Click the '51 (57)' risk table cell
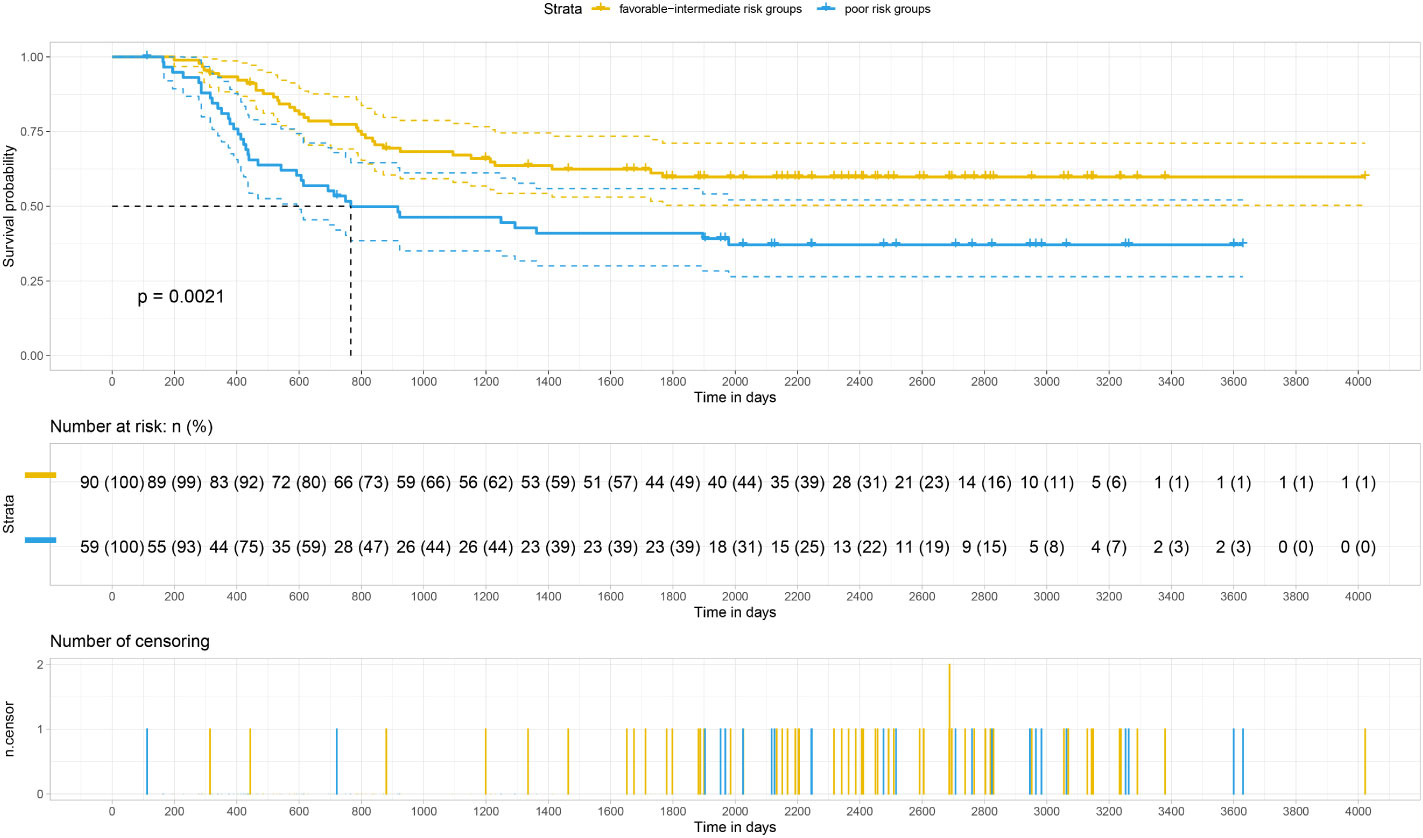Viewport: 1423px width, 838px height. click(x=610, y=483)
